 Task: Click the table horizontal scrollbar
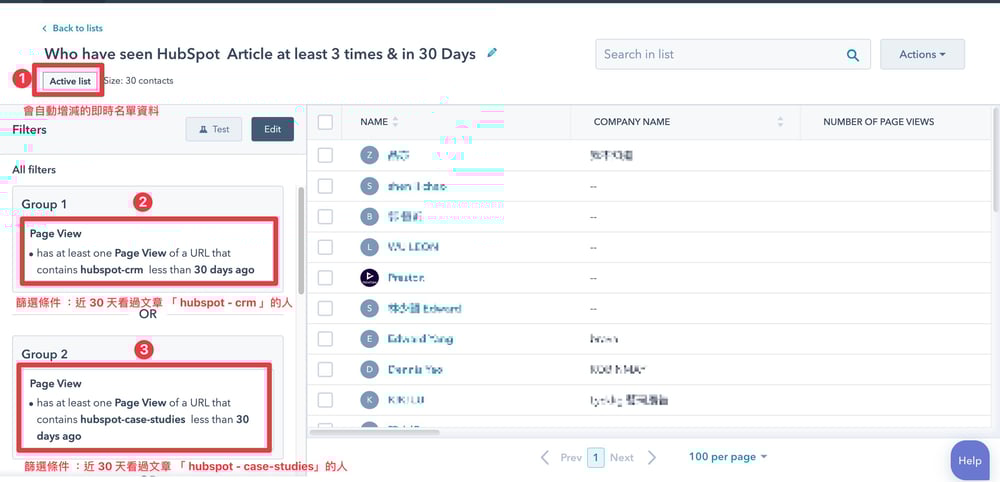coord(374,432)
